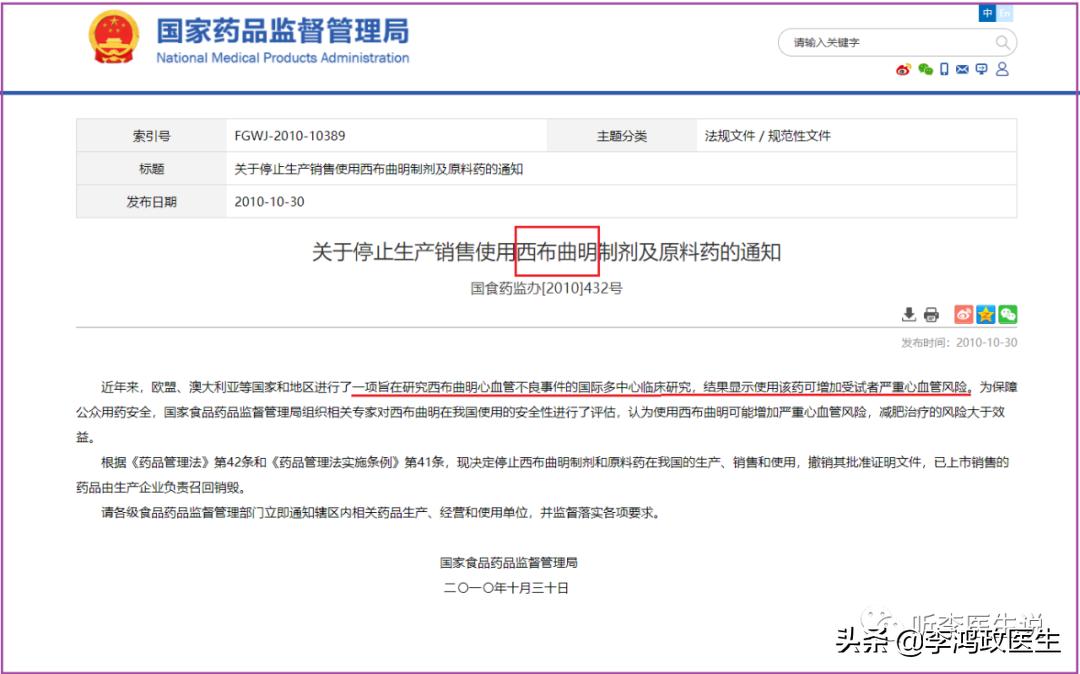1080x674 pixels.
Task: Share the notice via the WeChat icon
Action: click(x=1009, y=314)
